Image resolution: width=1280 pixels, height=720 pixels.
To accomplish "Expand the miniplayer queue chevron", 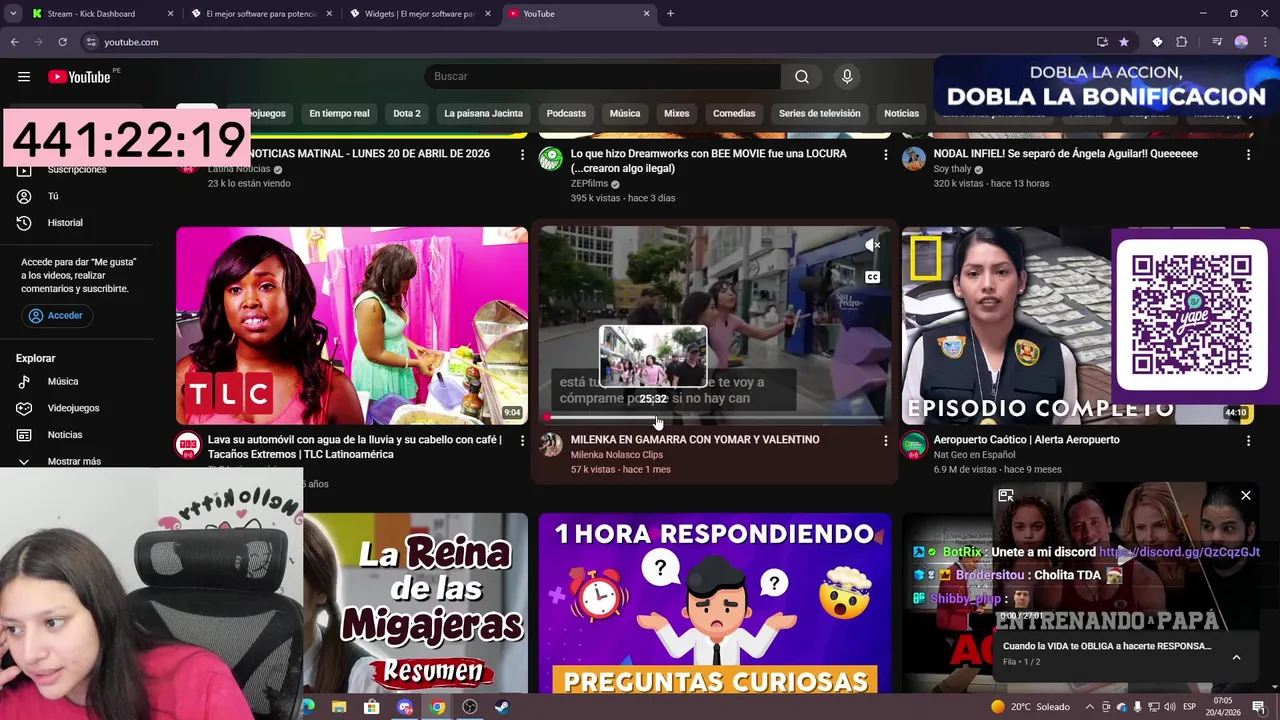I will [x=1236, y=658].
